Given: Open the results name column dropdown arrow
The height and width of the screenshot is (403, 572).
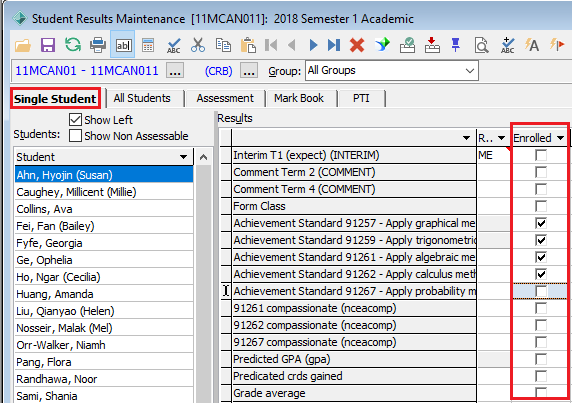Looking at the screenshot, I should (x=466, y=138).
